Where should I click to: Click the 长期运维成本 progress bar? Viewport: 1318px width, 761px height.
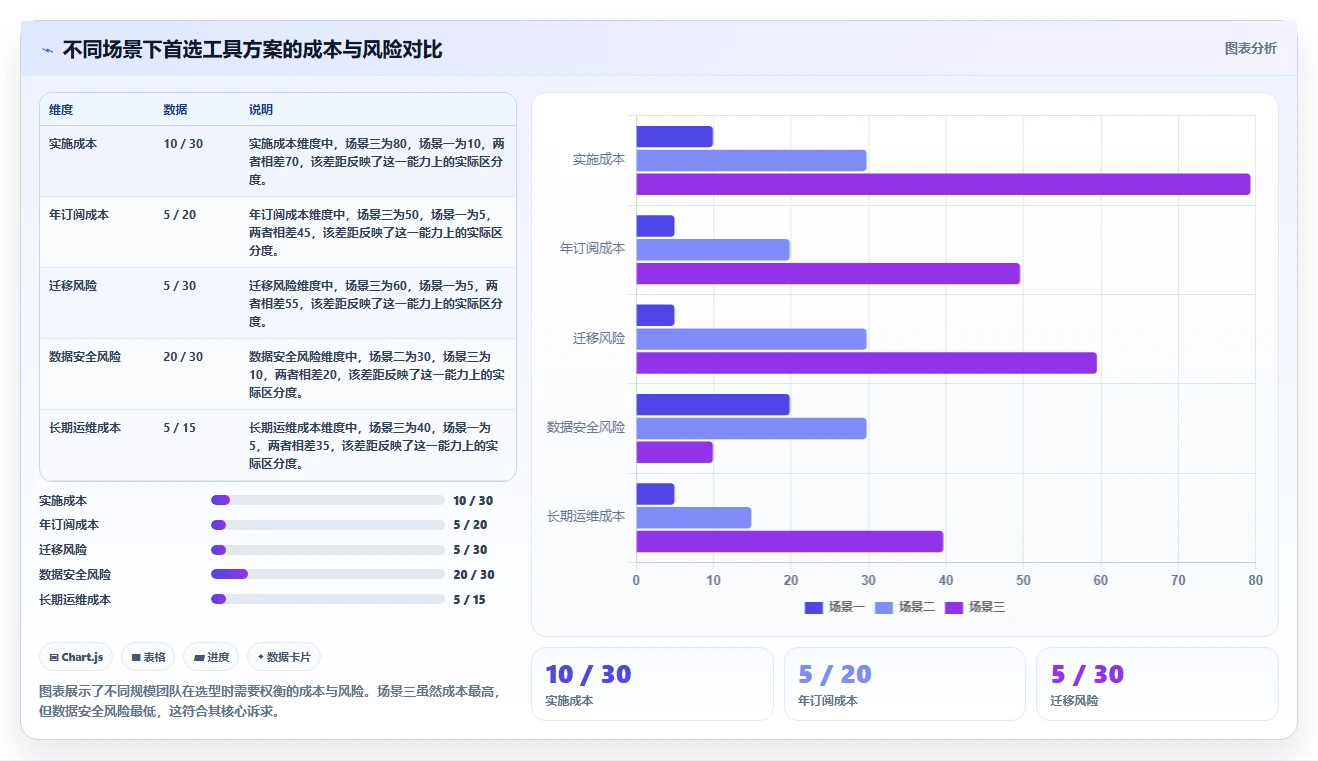click(x=328, y=599)
